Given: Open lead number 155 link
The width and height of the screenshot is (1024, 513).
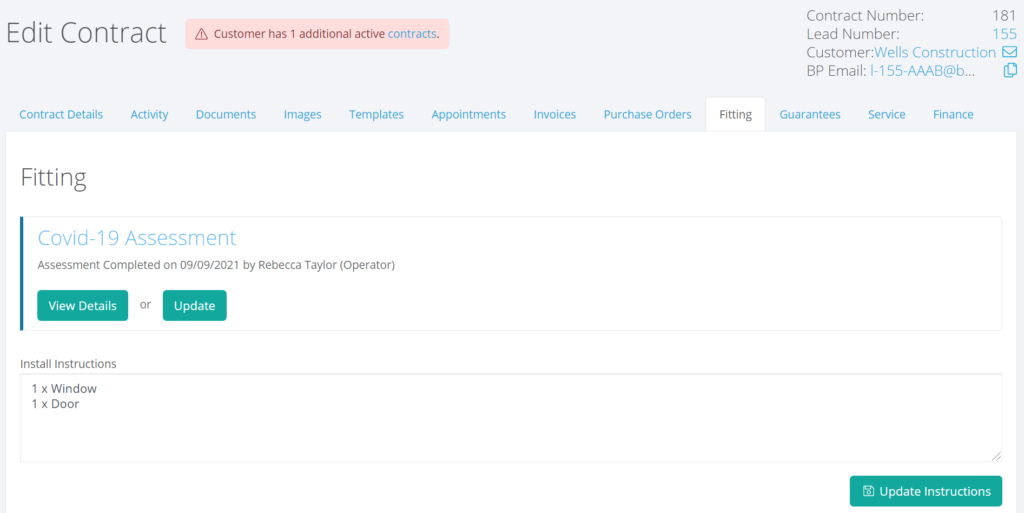Looking at the screenshot, I should point(1004,34).
